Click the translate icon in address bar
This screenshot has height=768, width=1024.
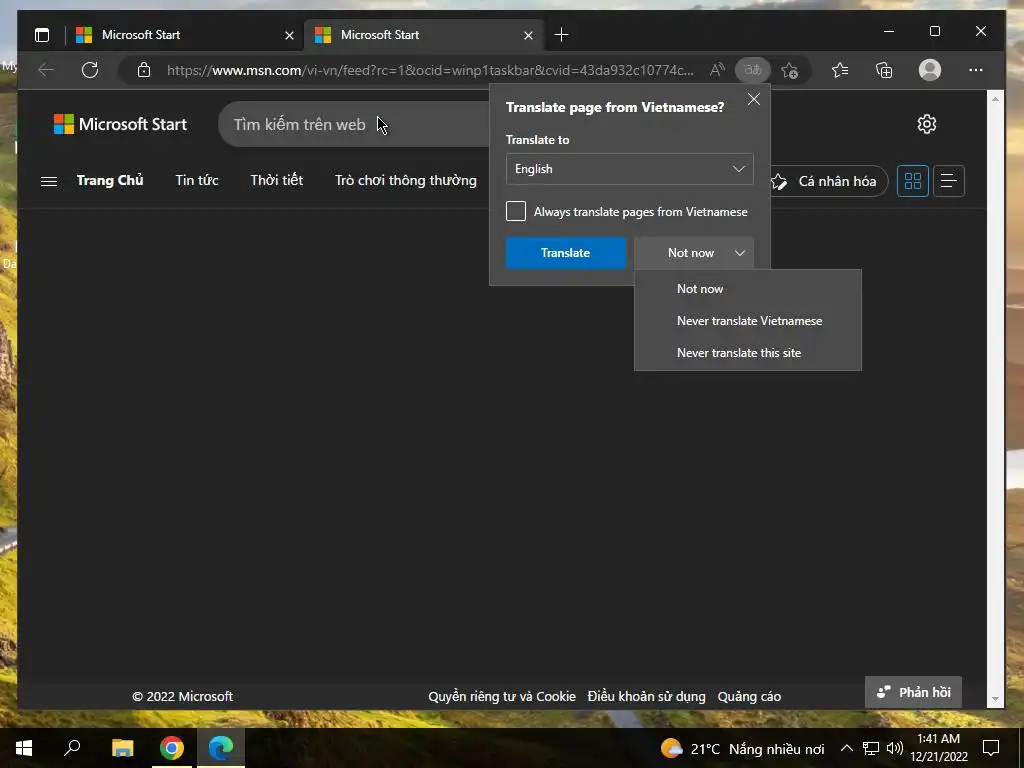[x=752, y=70]
